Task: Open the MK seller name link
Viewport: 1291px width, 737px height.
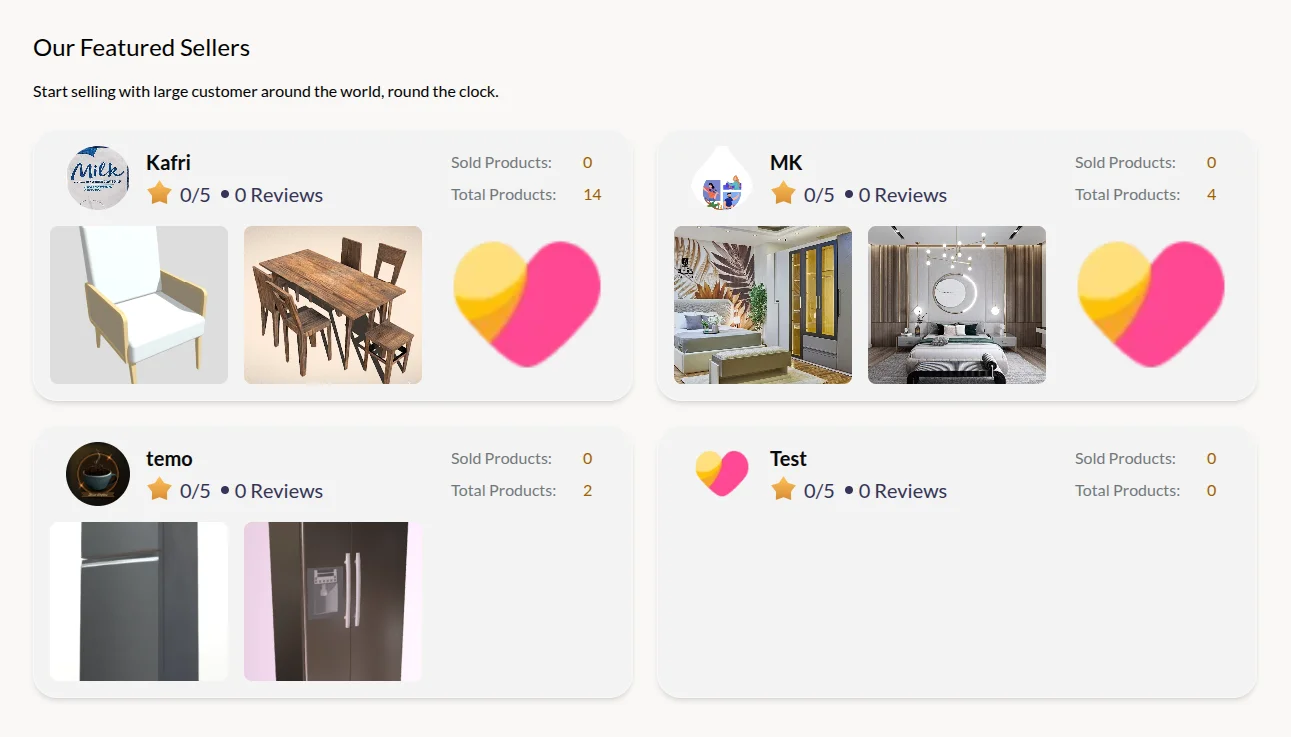Action: 786,163
